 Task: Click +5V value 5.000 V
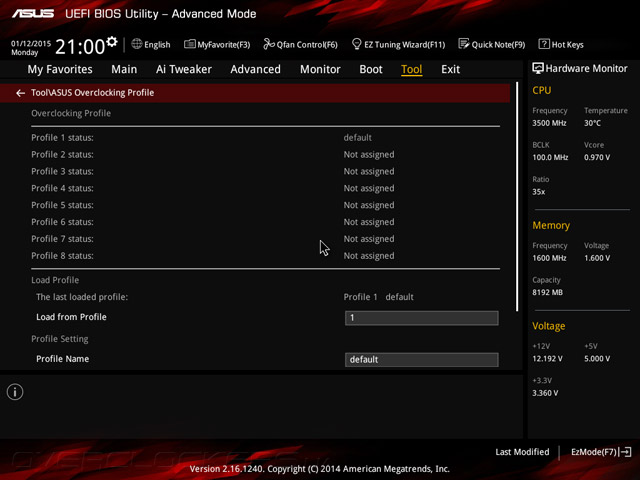tap(597, 359)
